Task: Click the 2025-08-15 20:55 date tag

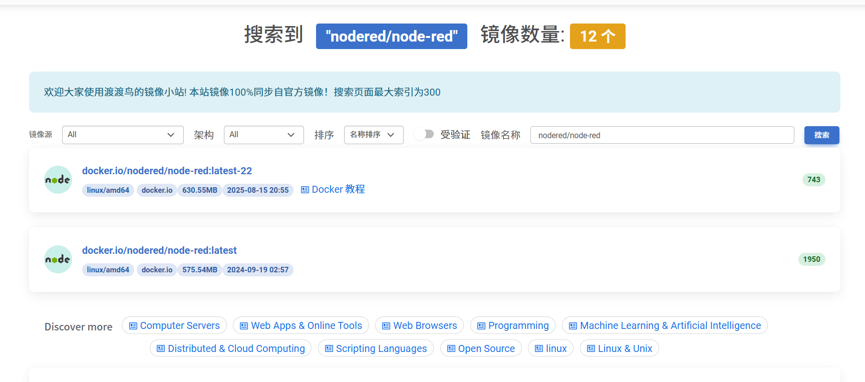Action: click(x=258, y=190)
